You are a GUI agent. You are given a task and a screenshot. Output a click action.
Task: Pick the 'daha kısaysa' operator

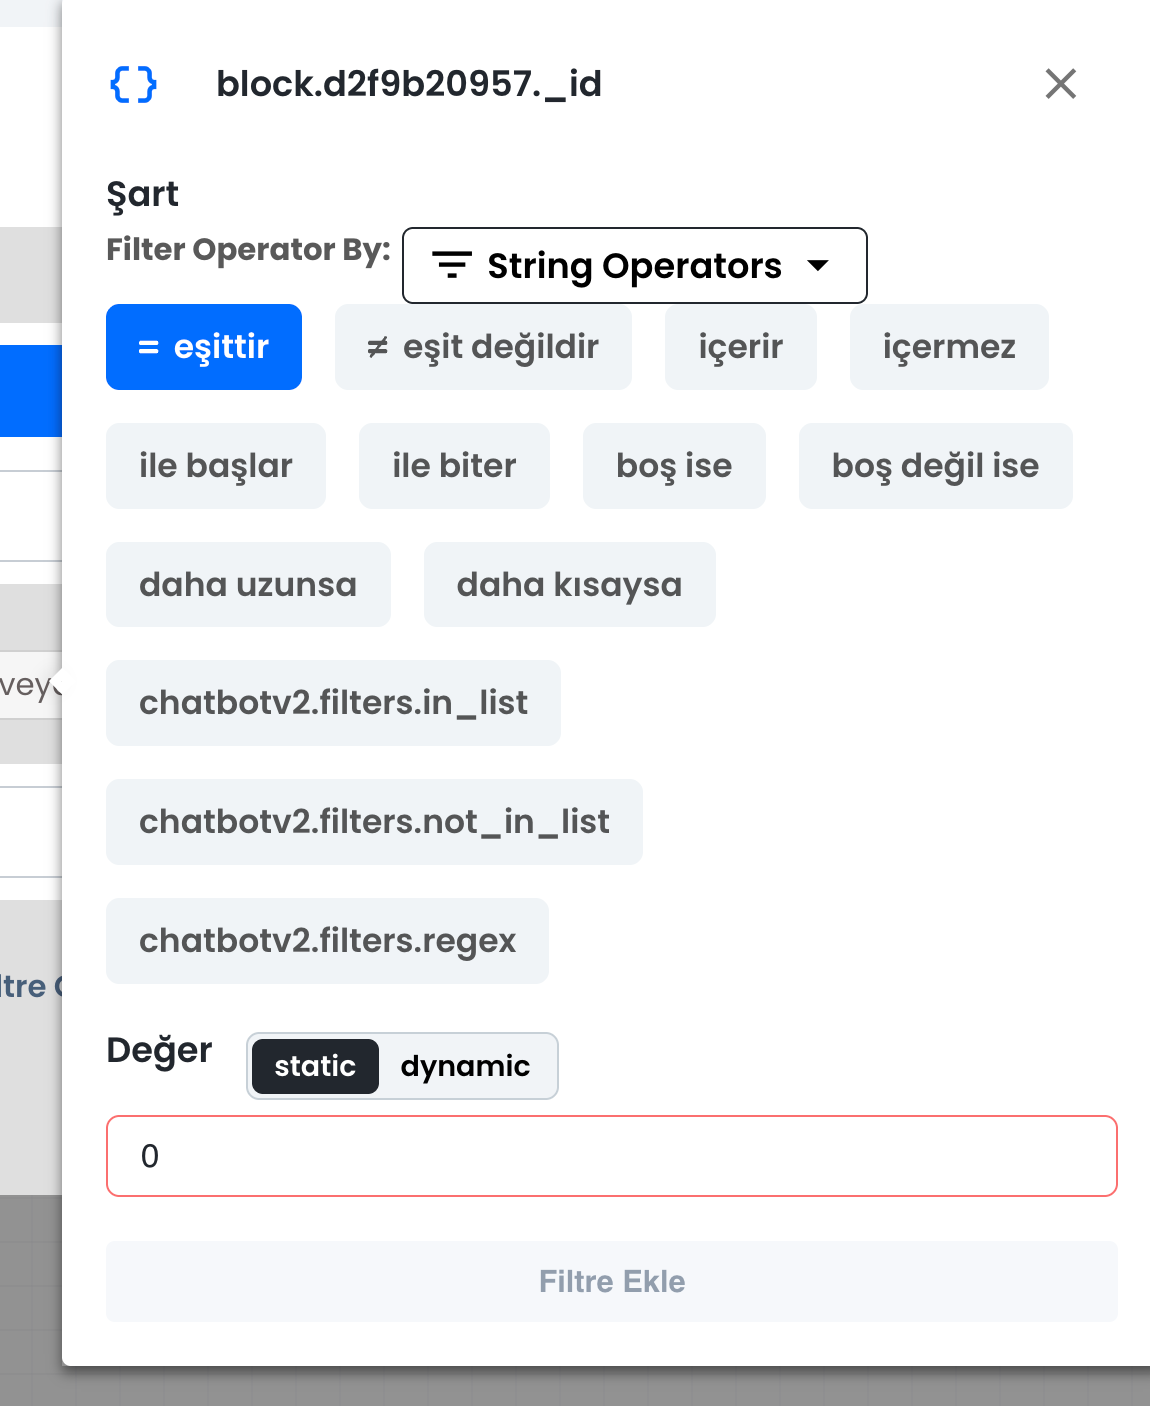click(569, 585)
